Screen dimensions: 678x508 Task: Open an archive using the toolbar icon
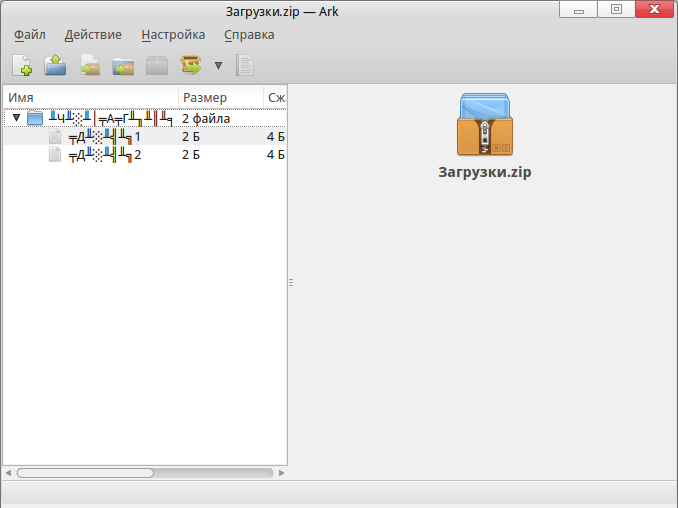pyautogui.click(x=55, y=66)
